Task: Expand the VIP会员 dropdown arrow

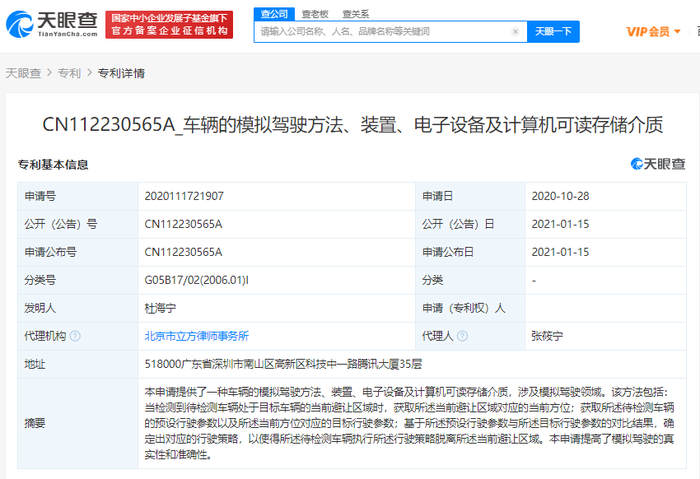Action: [677, 31]
